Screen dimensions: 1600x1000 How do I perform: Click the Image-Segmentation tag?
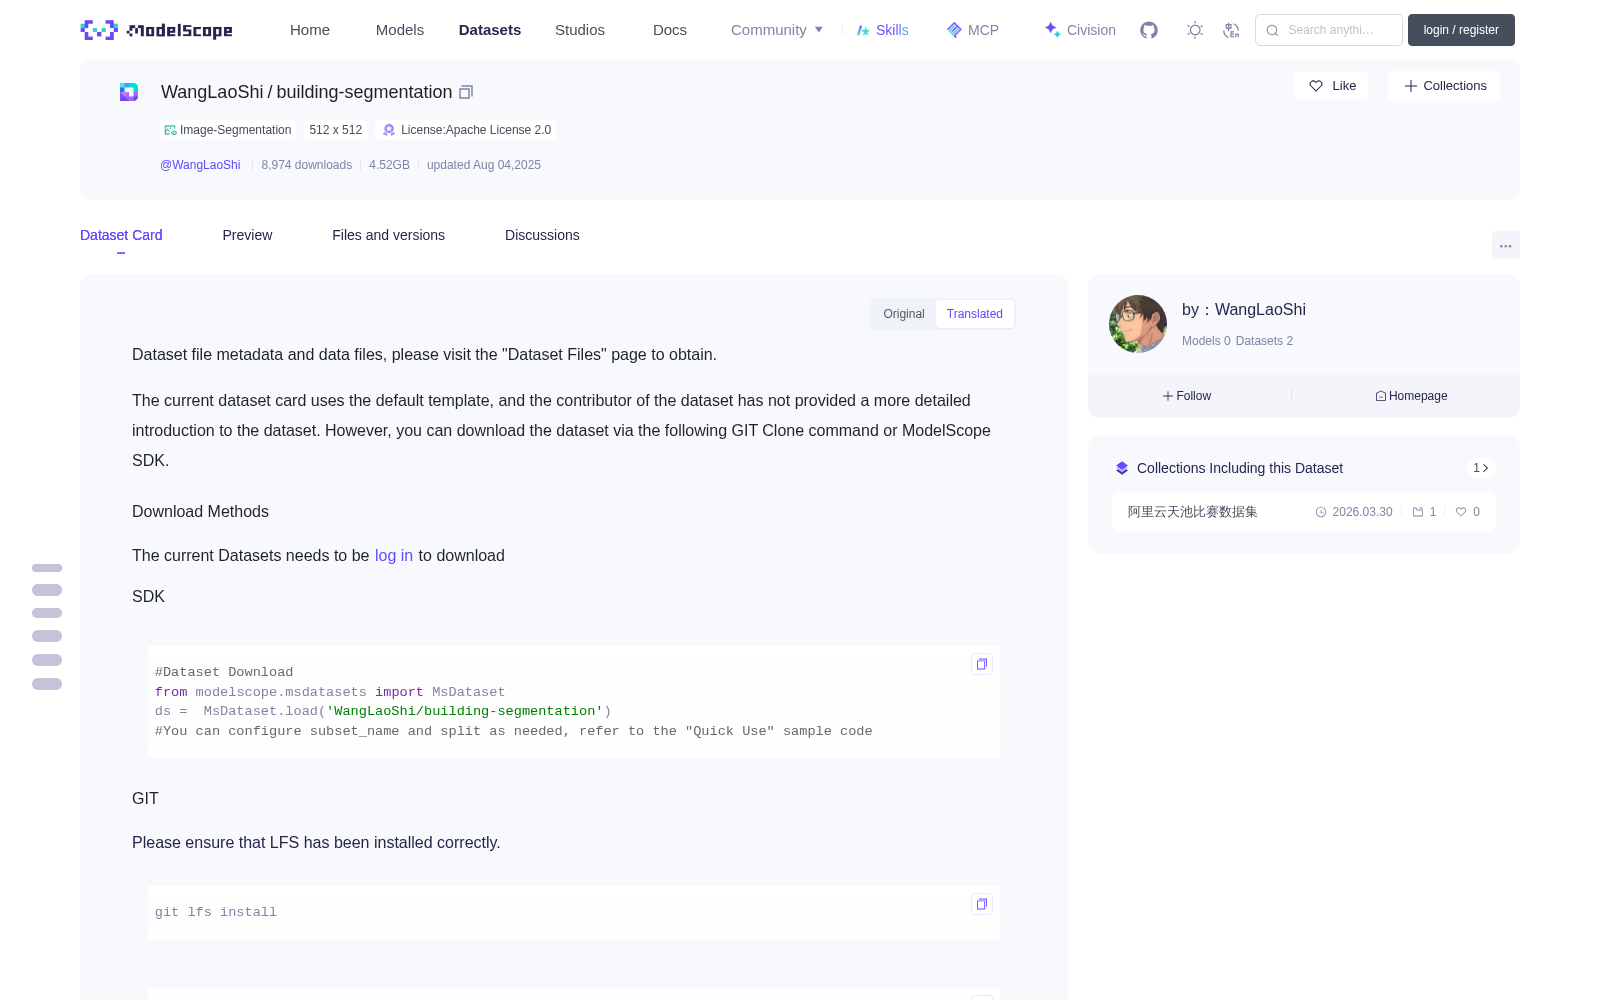point(228,130)
